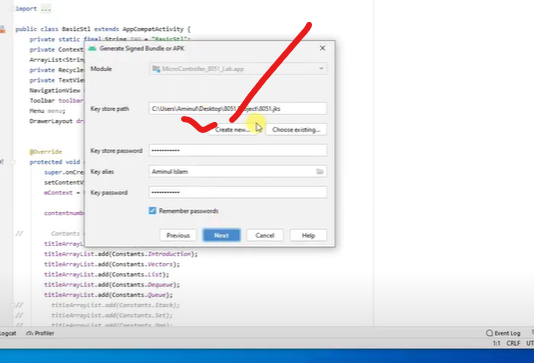
Task: Click the Constants.Queue line
Action: [108, 295]
